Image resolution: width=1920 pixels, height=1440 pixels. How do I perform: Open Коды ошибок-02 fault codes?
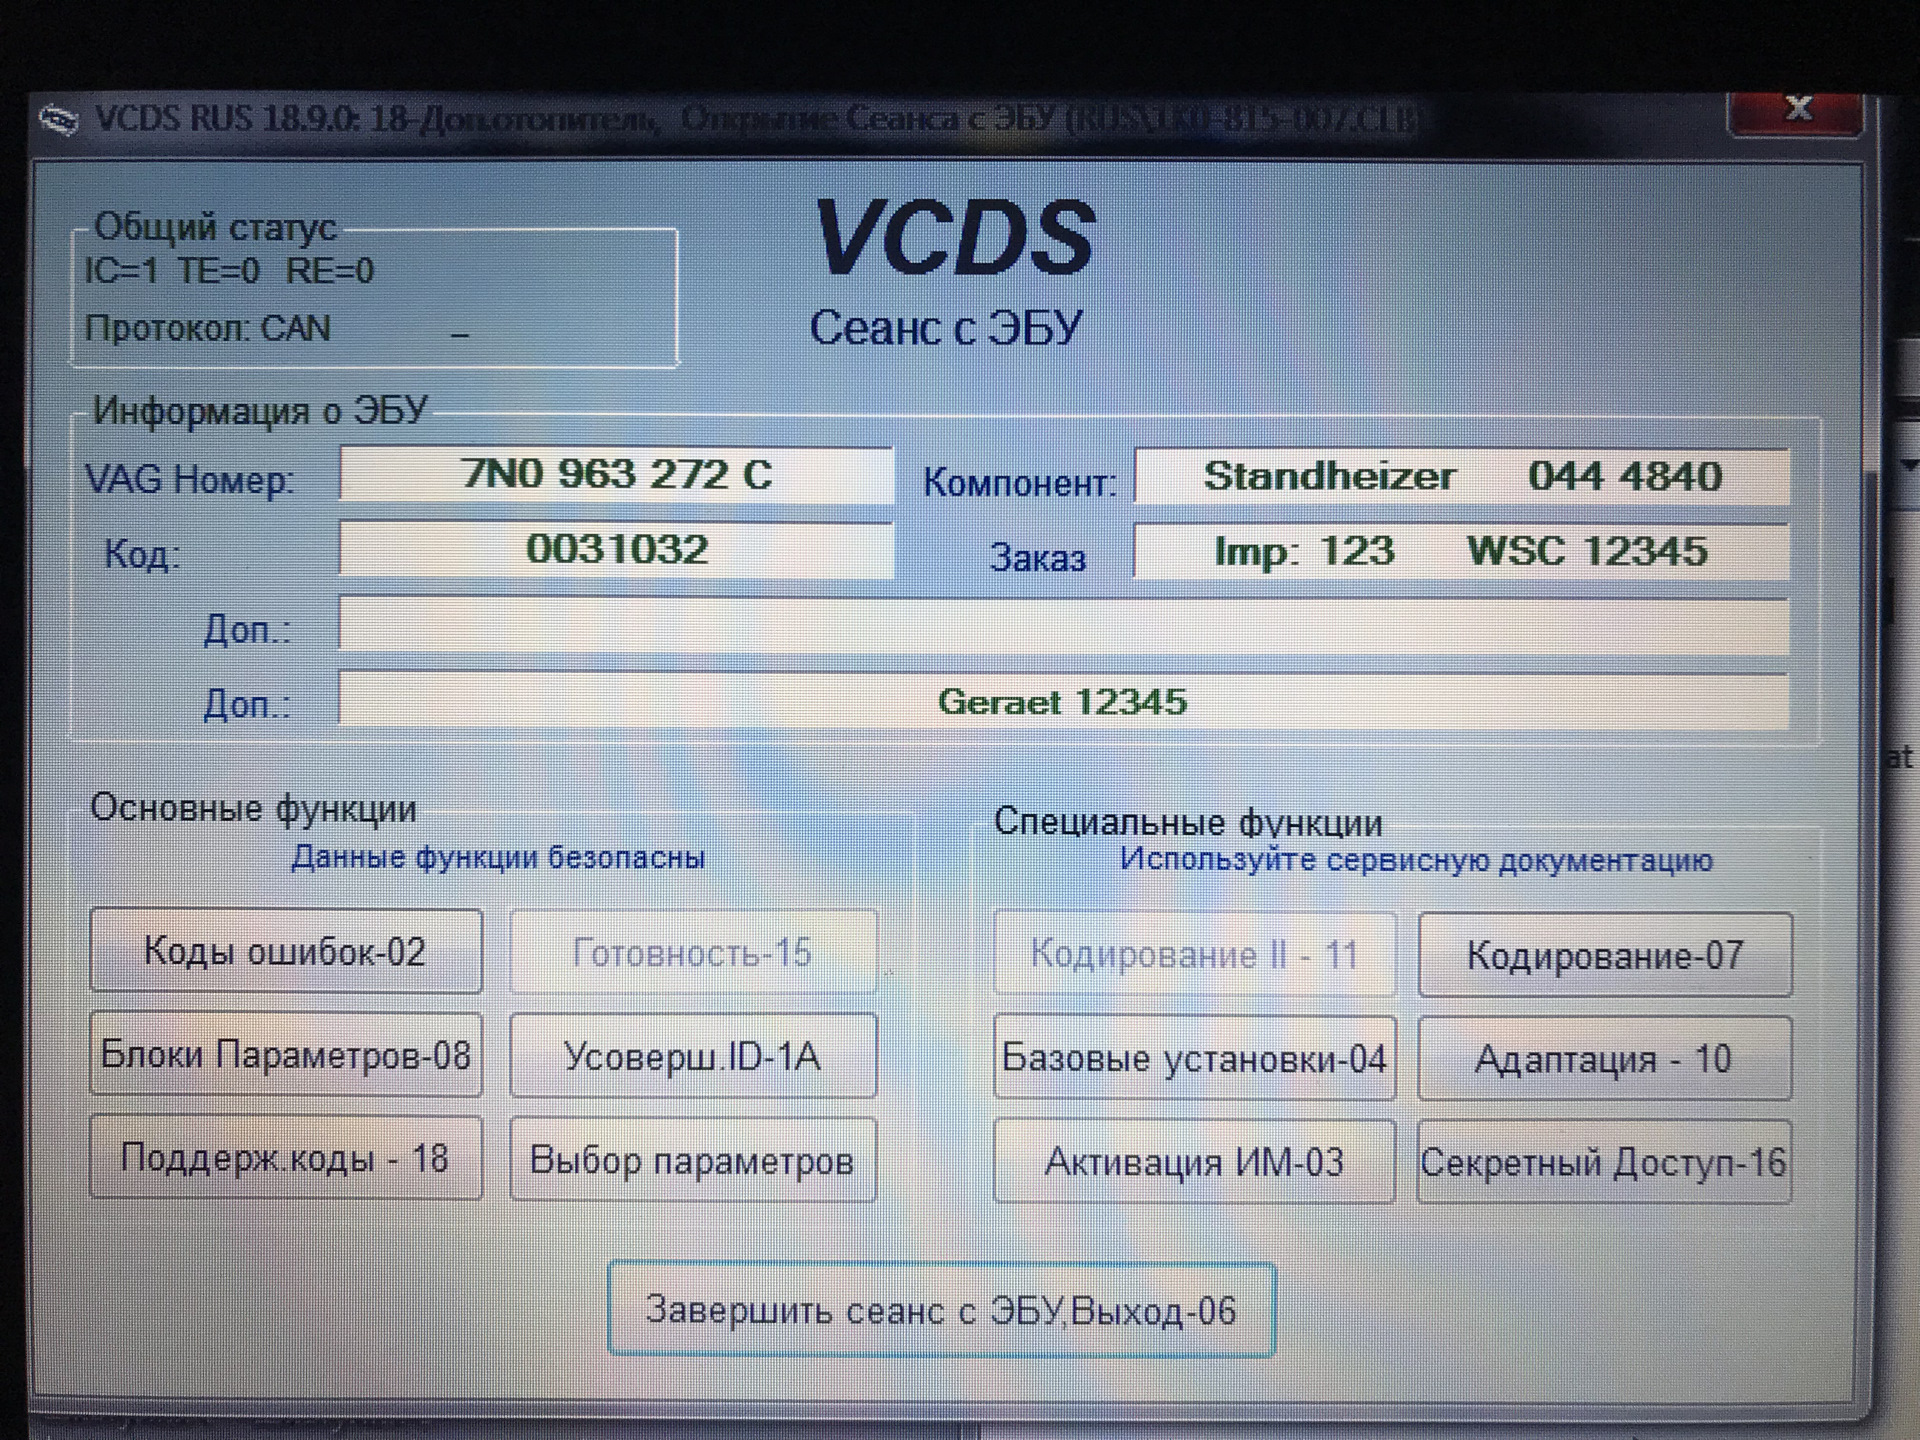(286, 951)
